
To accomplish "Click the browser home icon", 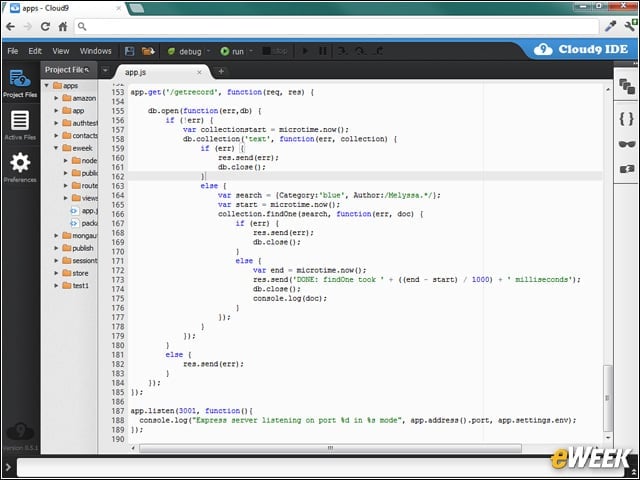I will (x=62, y=27).
